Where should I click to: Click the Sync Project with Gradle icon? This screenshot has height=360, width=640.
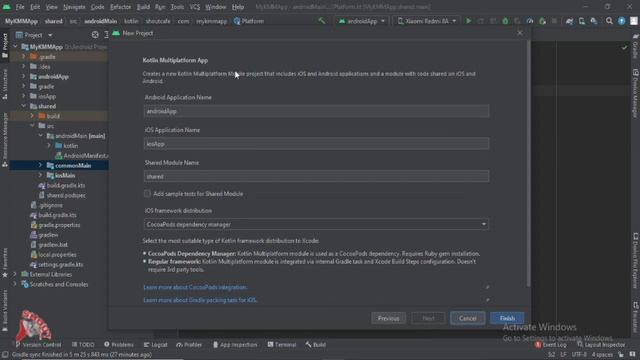(x=569, y=21)
